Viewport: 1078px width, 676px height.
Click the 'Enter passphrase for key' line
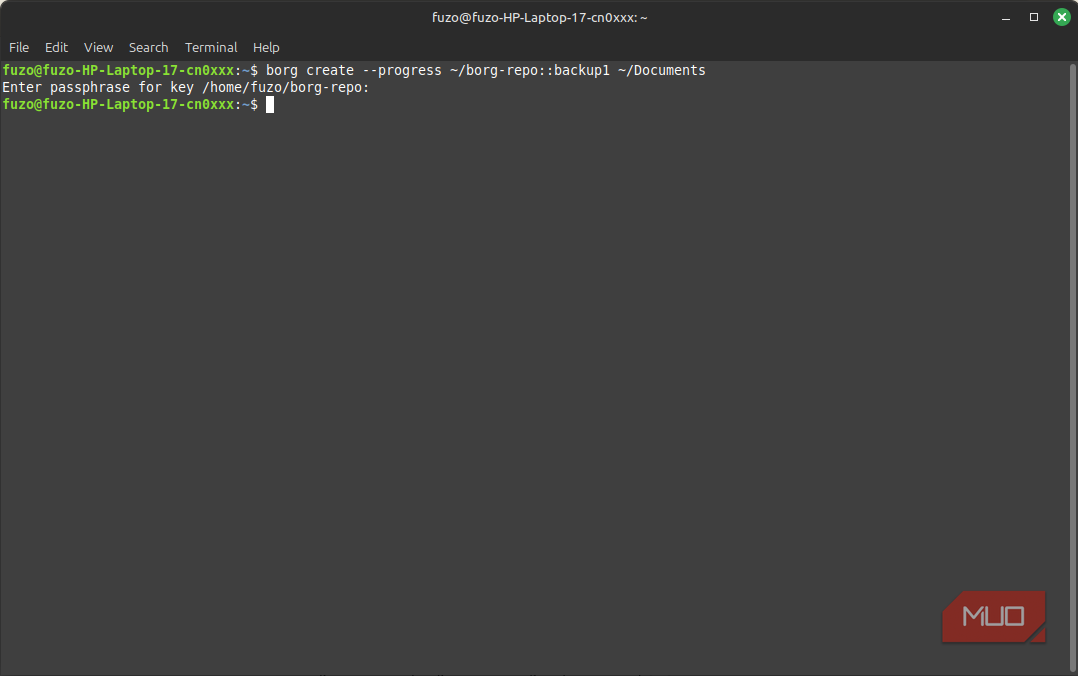click(x=186, y=87)
